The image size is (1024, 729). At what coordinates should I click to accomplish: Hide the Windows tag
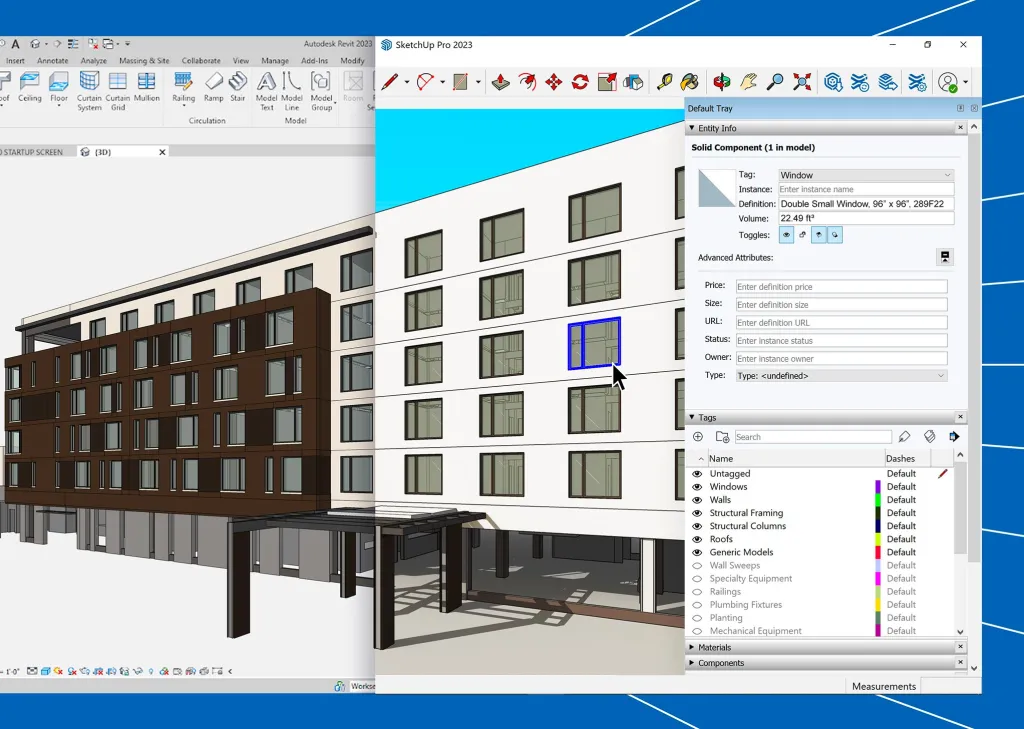tap(697, 487)
